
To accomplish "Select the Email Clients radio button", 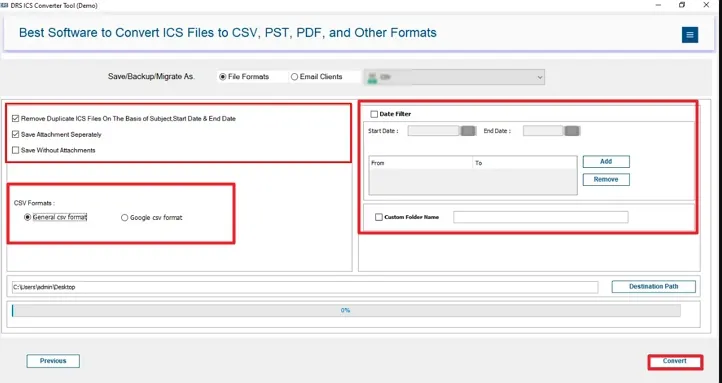I will (x=294, y=77).
